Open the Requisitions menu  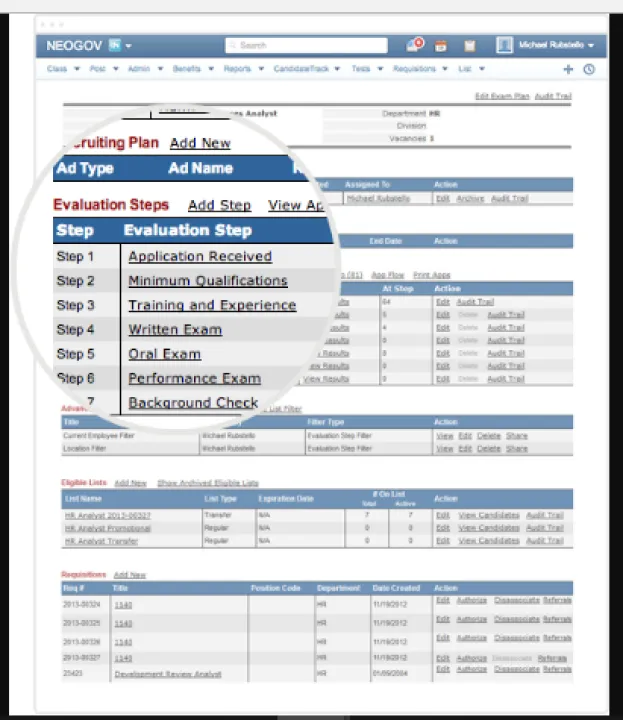(414, 69)
